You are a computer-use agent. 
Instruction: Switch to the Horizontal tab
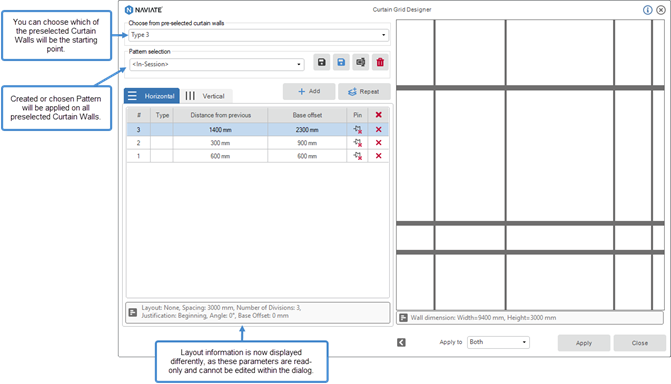[152, 96]
